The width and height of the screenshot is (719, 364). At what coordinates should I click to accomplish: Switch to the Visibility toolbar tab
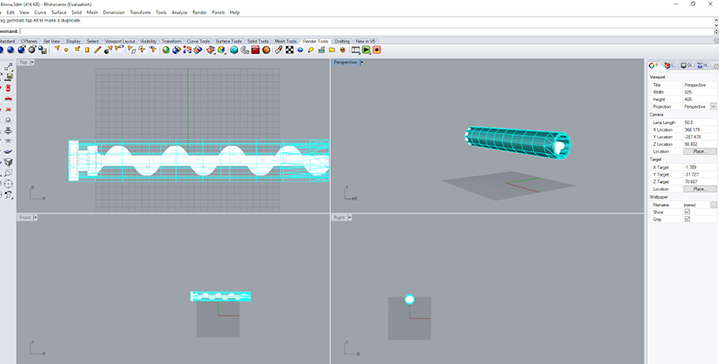148,41
